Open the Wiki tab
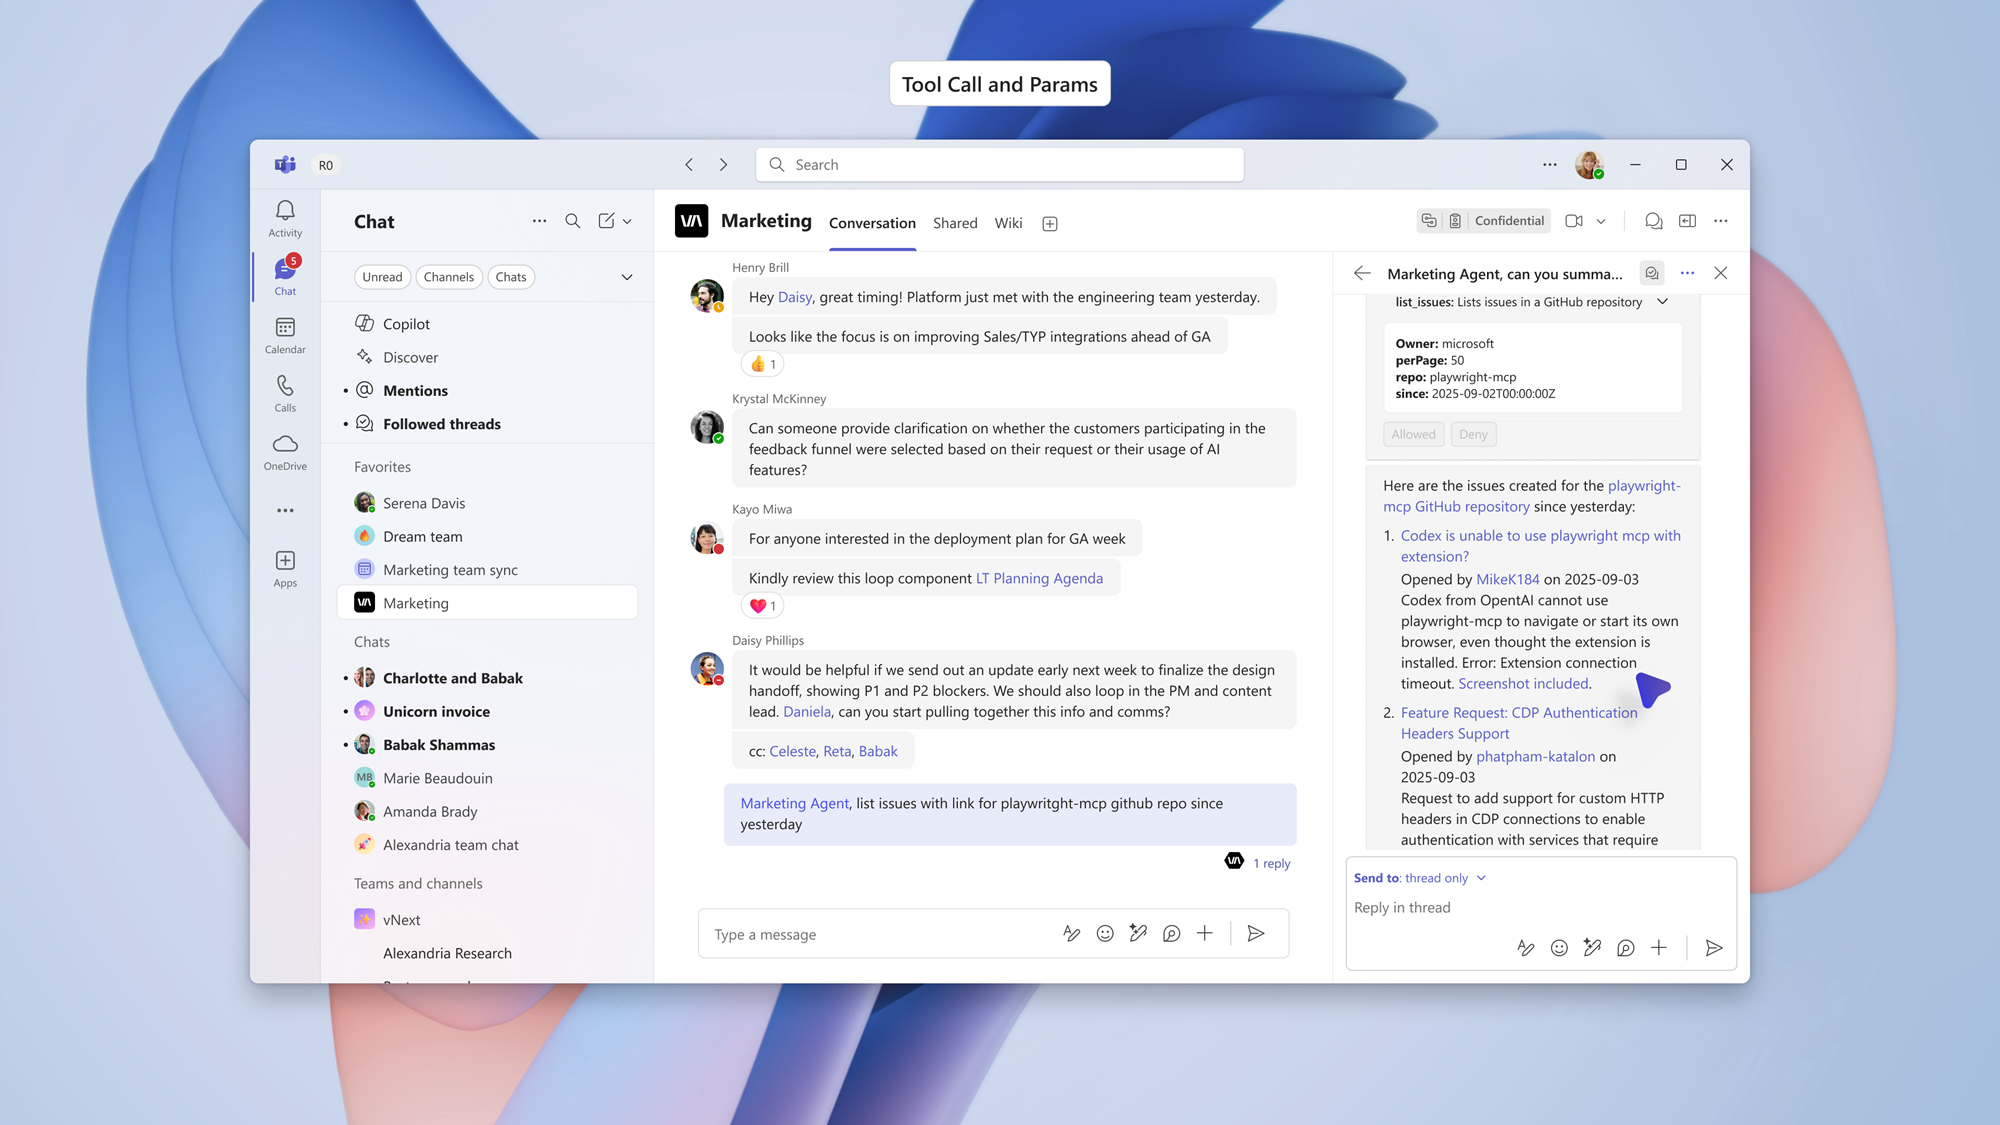Image resolution: width=2000 pixels, height=1125 pixels. click(1008, 223)
